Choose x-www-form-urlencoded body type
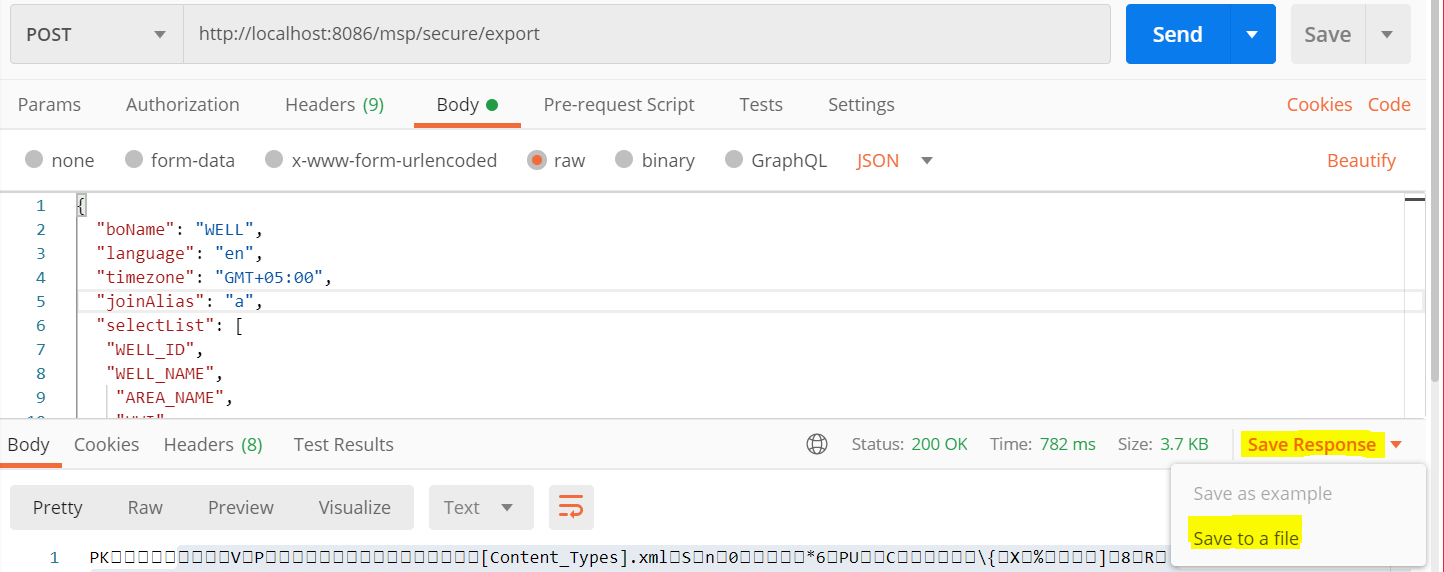 274,160
